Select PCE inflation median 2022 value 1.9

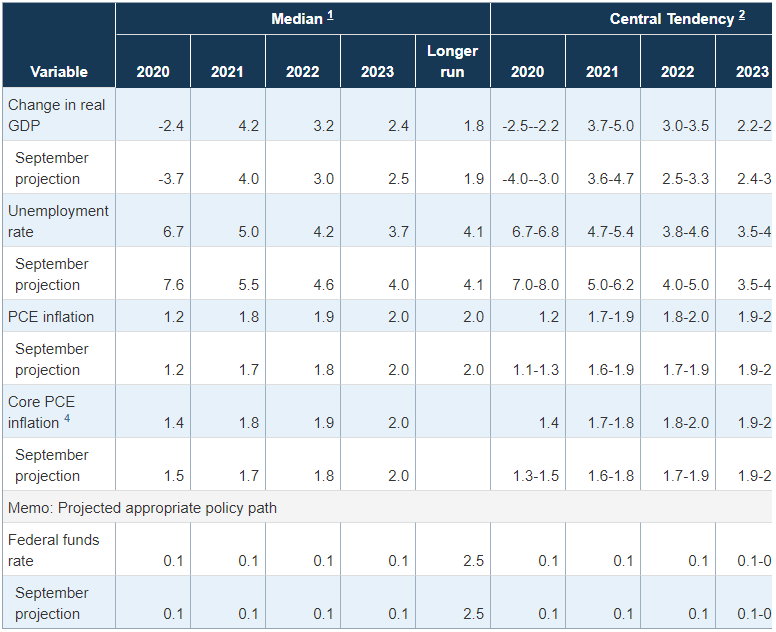pyautogui.click(x=324, y=317)
